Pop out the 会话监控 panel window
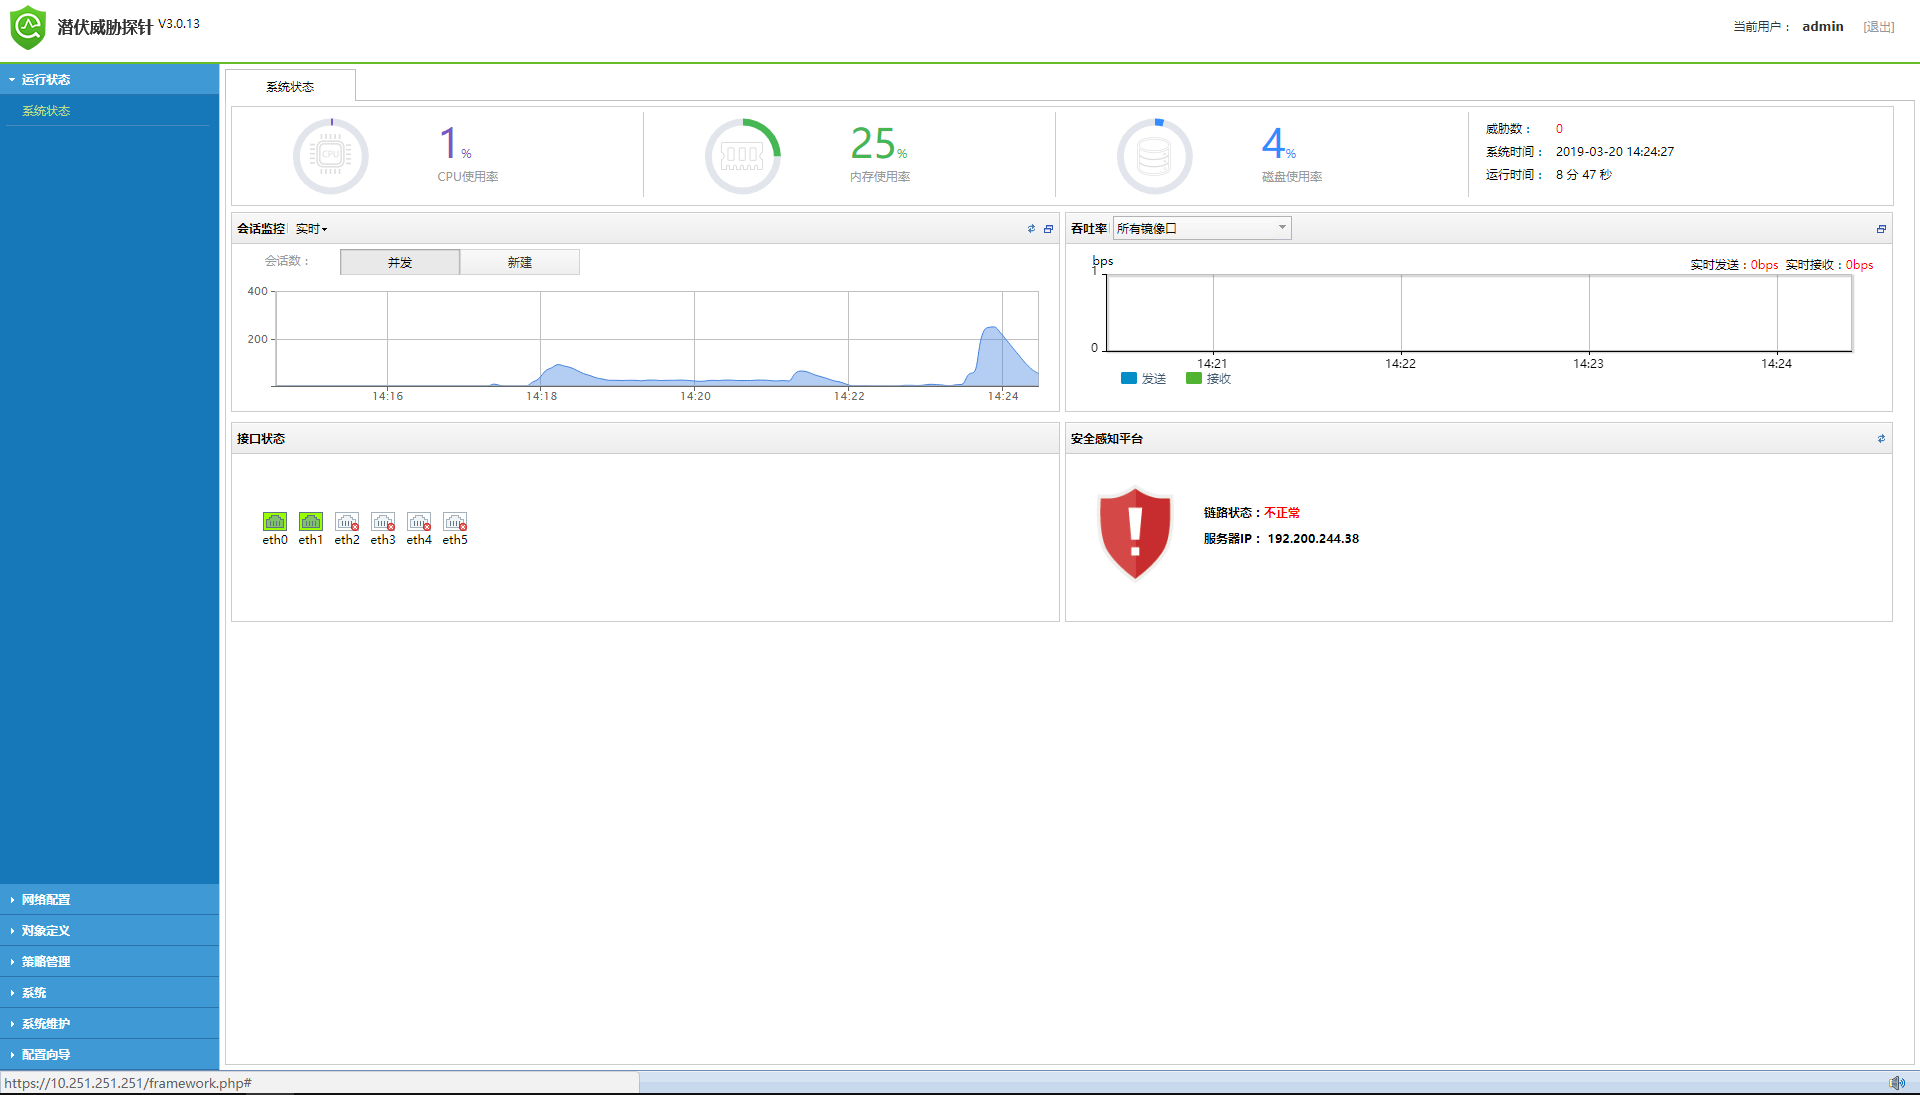 coord(1048,229)
